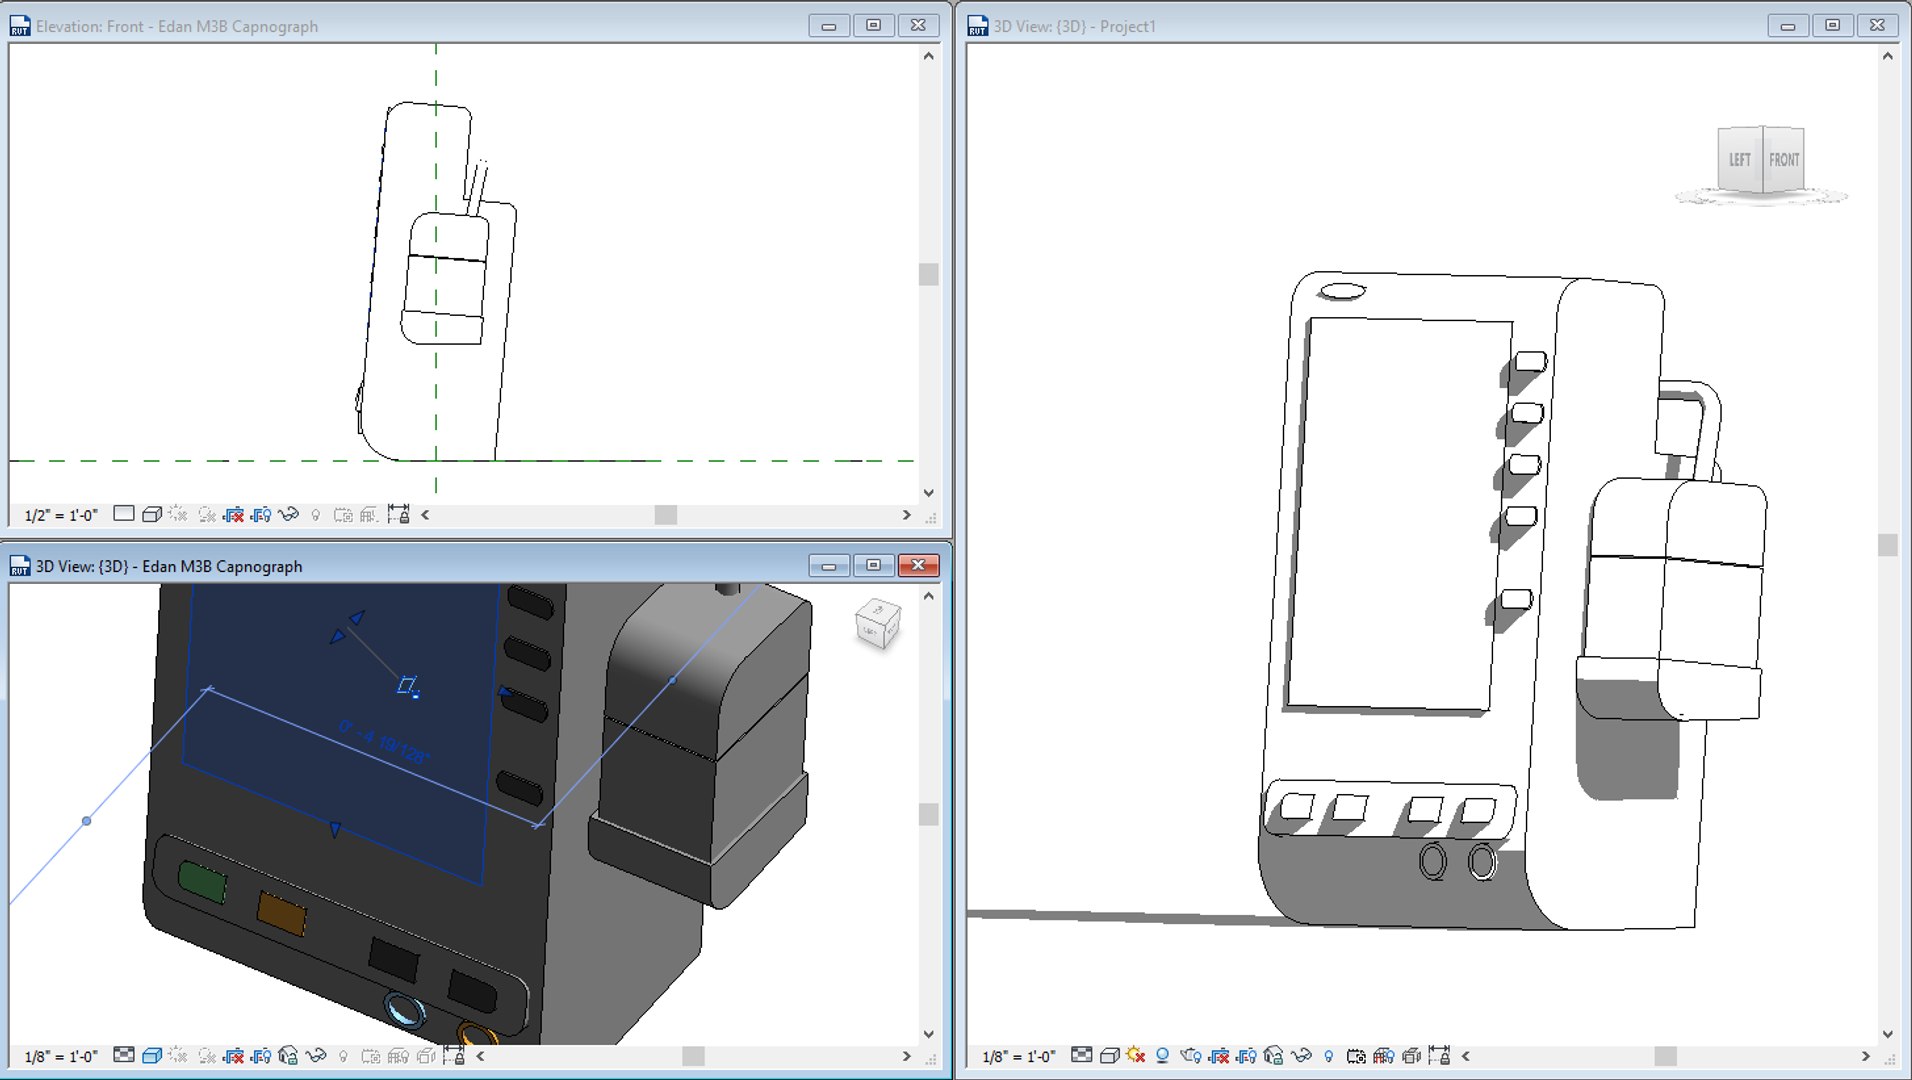Click the scroll right arrow in Elevation Front view
This screenshot has height=1080, width=1912.
click(907, 515)
